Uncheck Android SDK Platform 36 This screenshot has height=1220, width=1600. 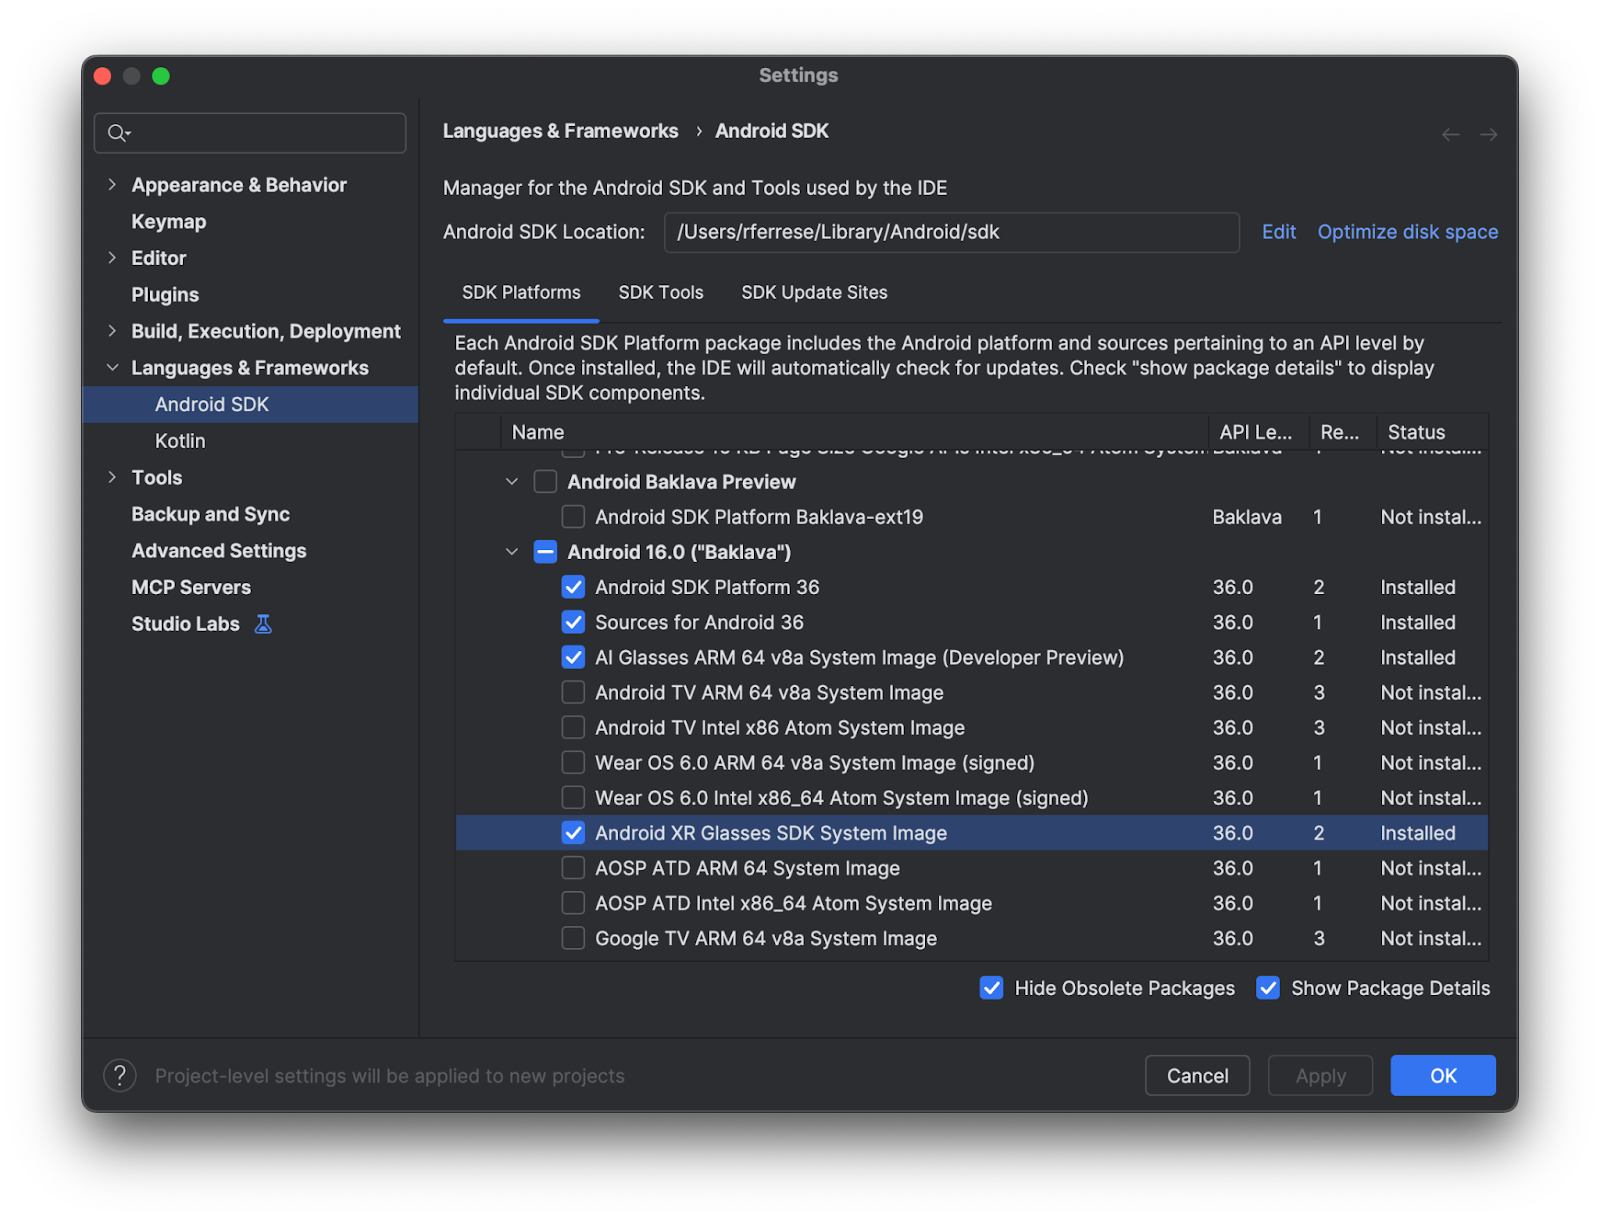pos(573,587)
